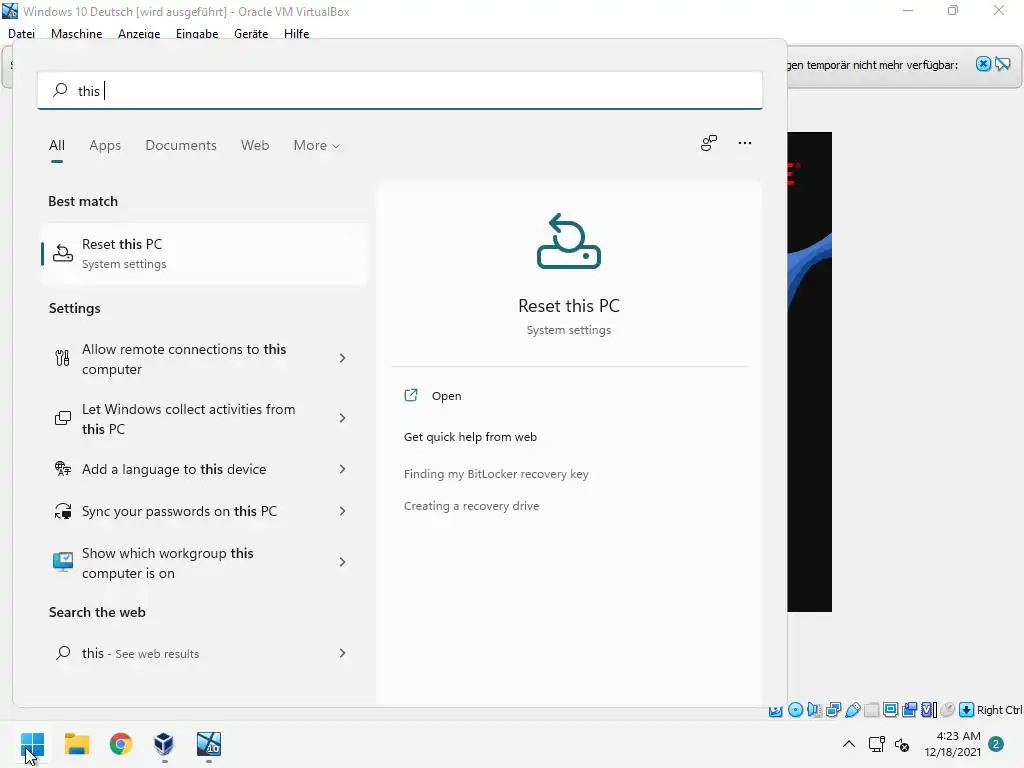The image size is (1024, 768).
Task: Click the VirtualBox display status icon
Action: coord(890,709)
